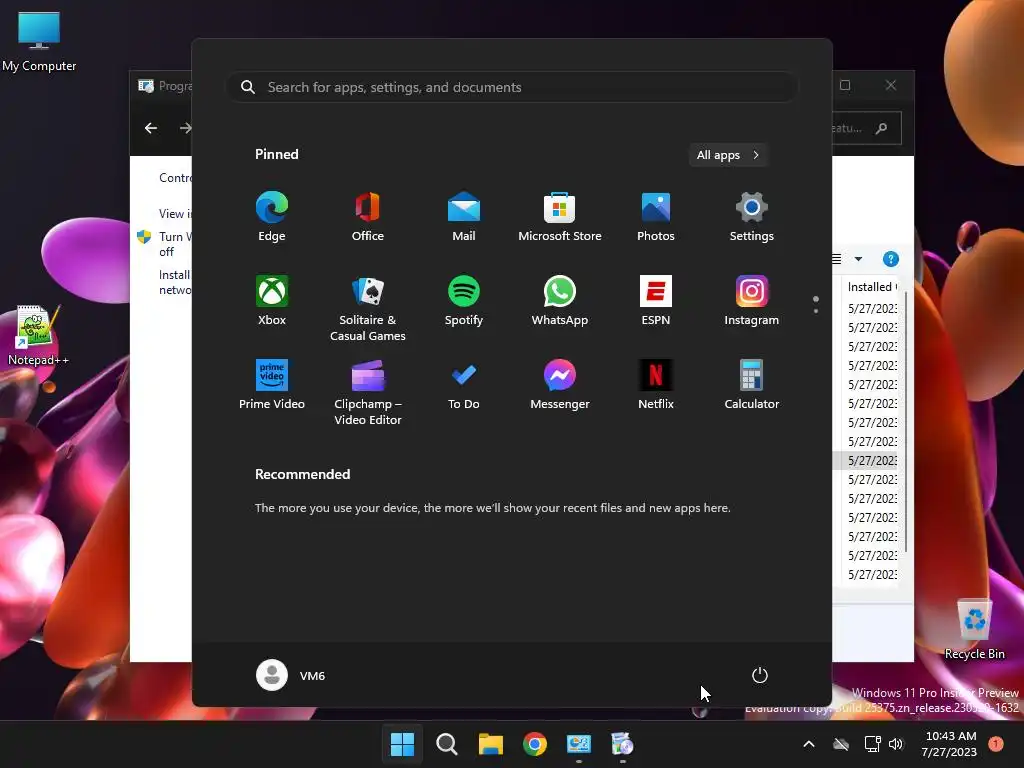Open Microsoft Store from Start menu
Viewport: 1024px width, 768px height.
[x=560, y=217]
